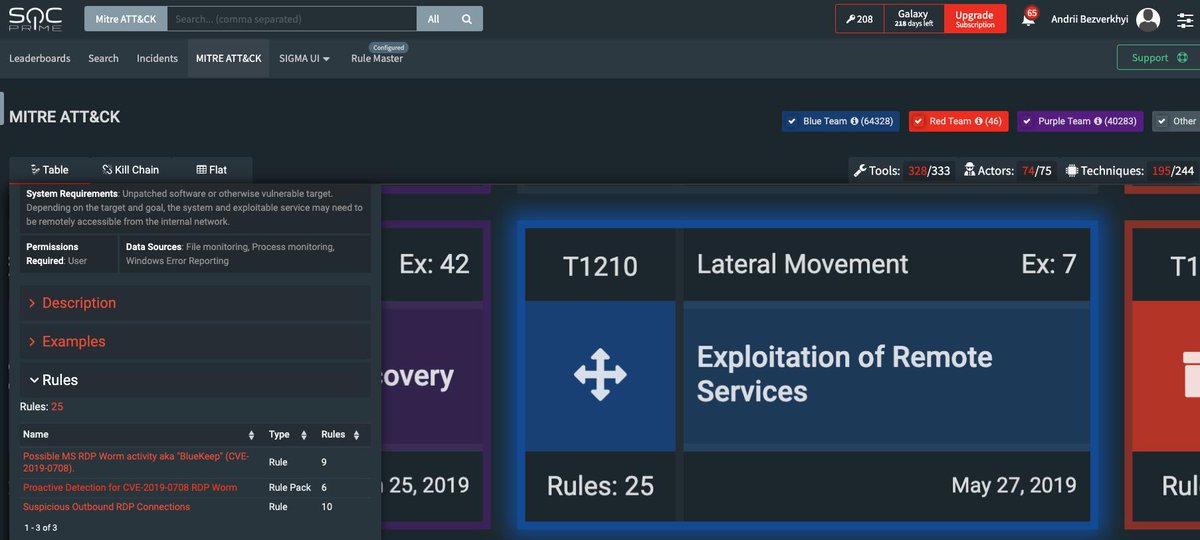Click the Lateral Movement tactic header tile

(x=887, y=265)
